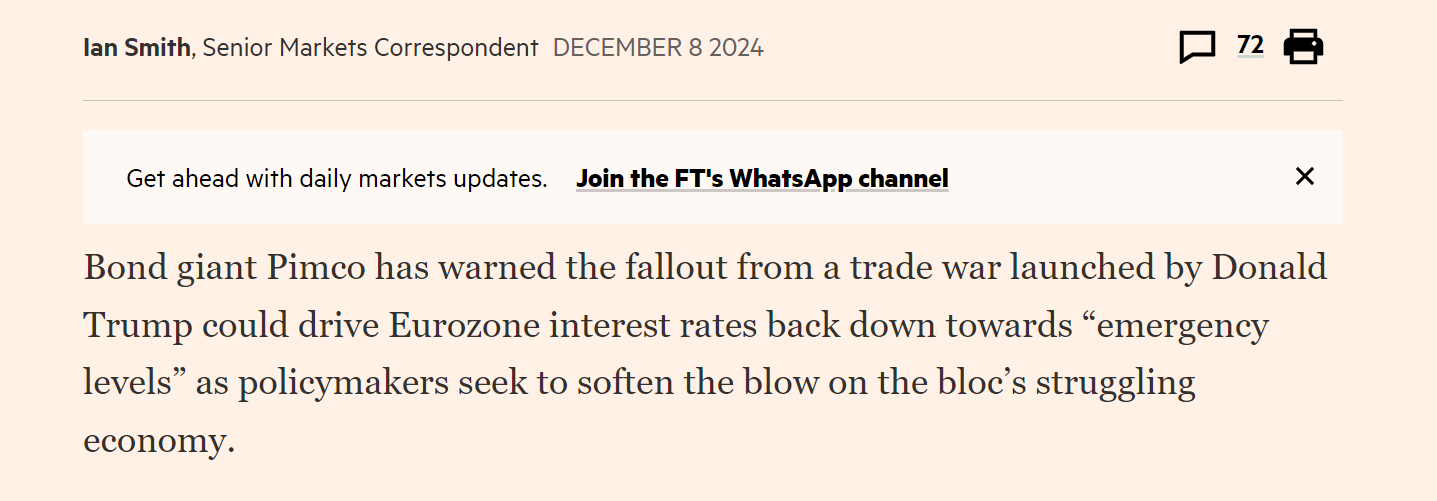Click the 'Get ahead with daily markets updates' text
The height and width of the screenshot is (501, 1437).
(336, 179)
